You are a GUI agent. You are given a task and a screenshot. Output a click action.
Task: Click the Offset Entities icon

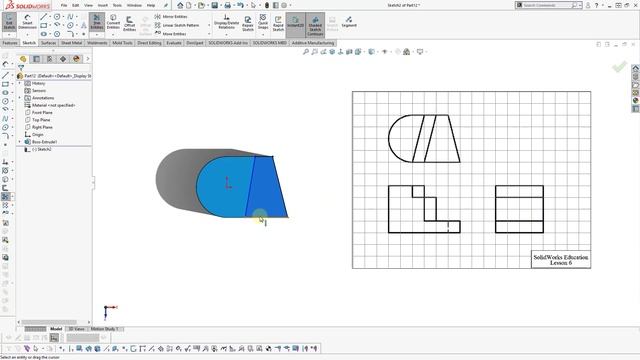point(129,24)
